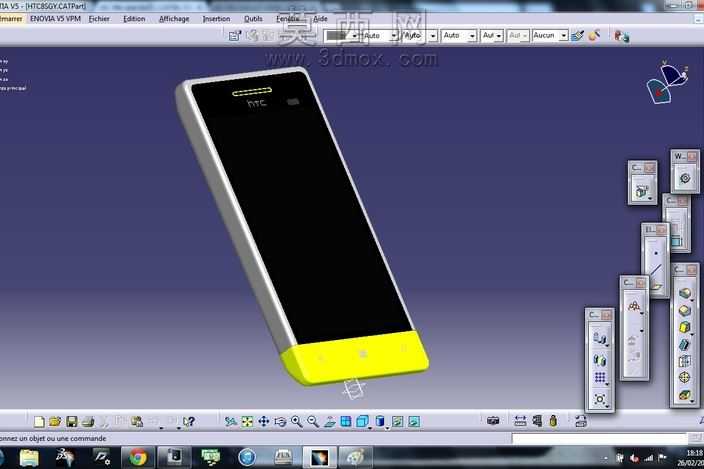Click the Painter brush icon in Graphic Properties

577,35
